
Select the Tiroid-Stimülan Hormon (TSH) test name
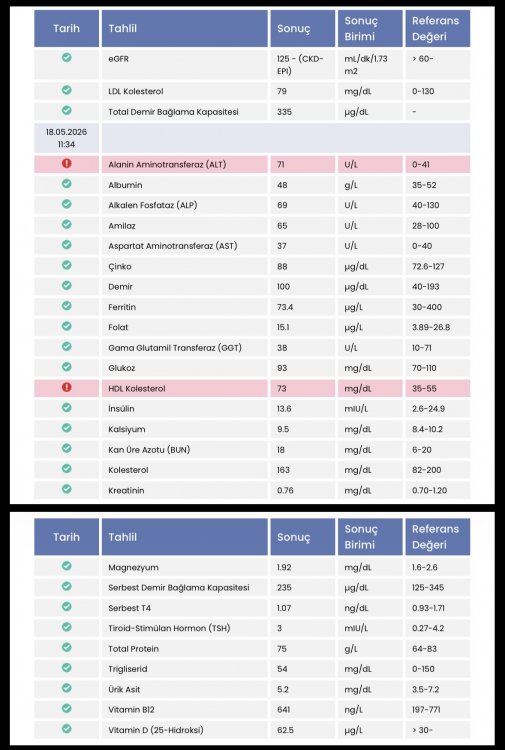pyautogui.click(x=169, y=628)
